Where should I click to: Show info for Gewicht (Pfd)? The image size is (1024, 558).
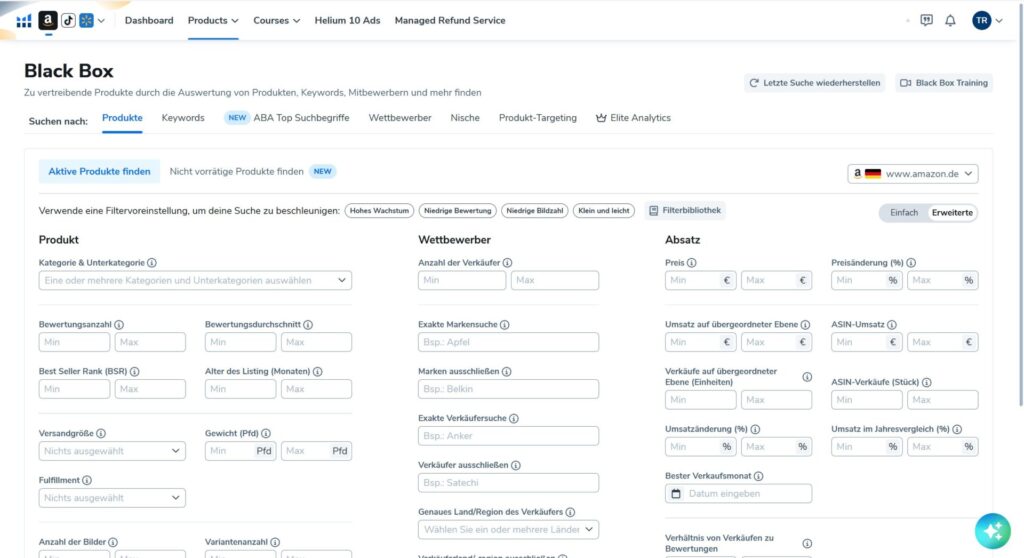coord(266,433)
